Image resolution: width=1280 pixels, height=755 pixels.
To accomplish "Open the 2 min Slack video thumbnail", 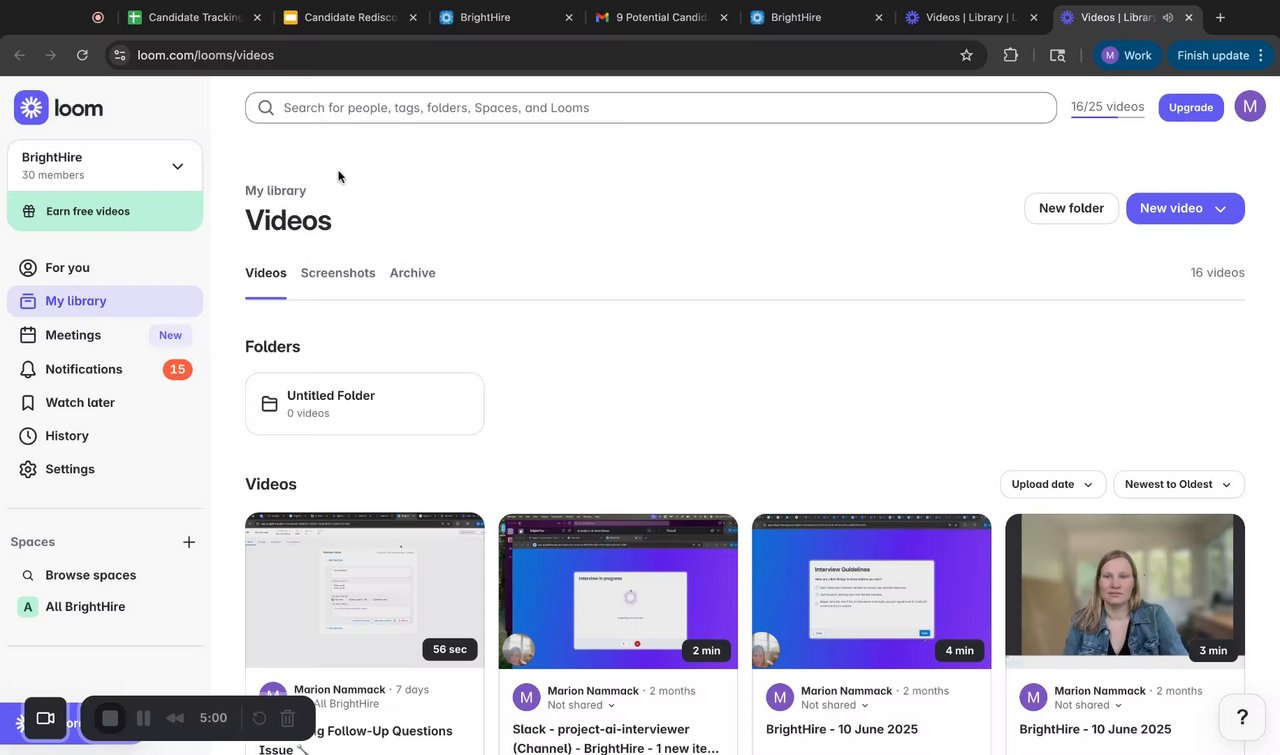I will pyautogui.click(x=618, y=591).
